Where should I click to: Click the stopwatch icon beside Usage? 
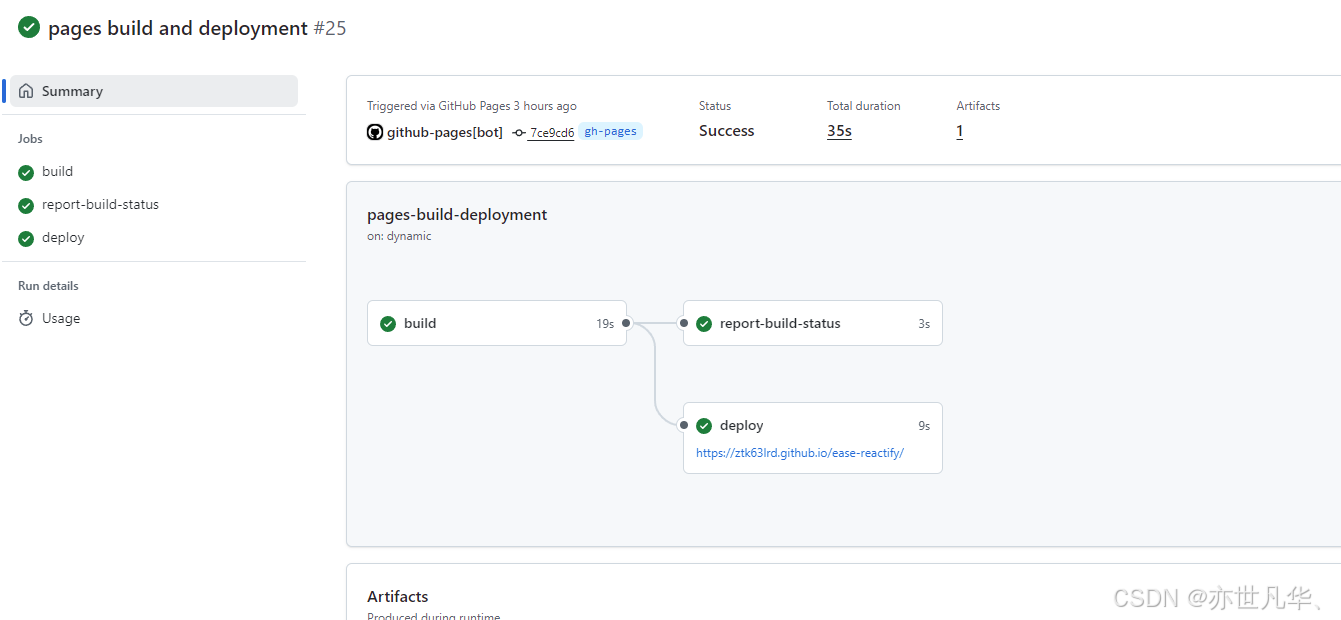point(26,319)
